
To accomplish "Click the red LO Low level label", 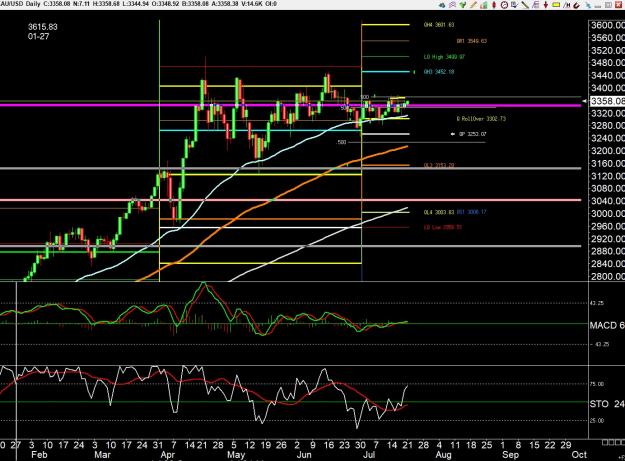I will pos(442,228).
